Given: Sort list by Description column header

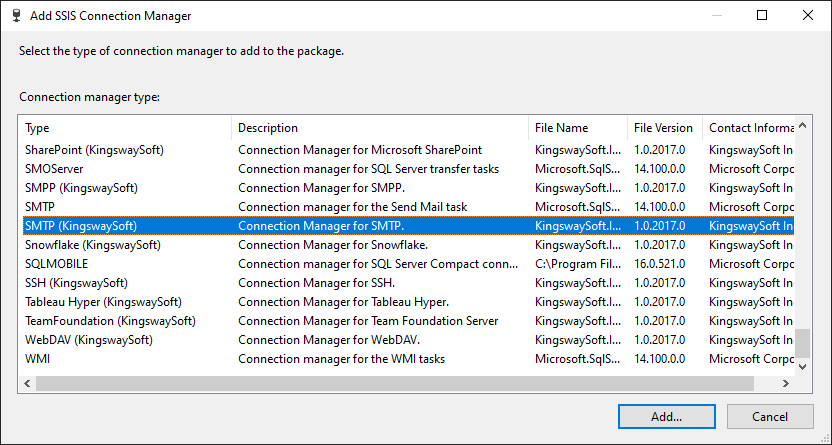Looking at the screenshot, I should pyautogui.click(x=380, y=128).
